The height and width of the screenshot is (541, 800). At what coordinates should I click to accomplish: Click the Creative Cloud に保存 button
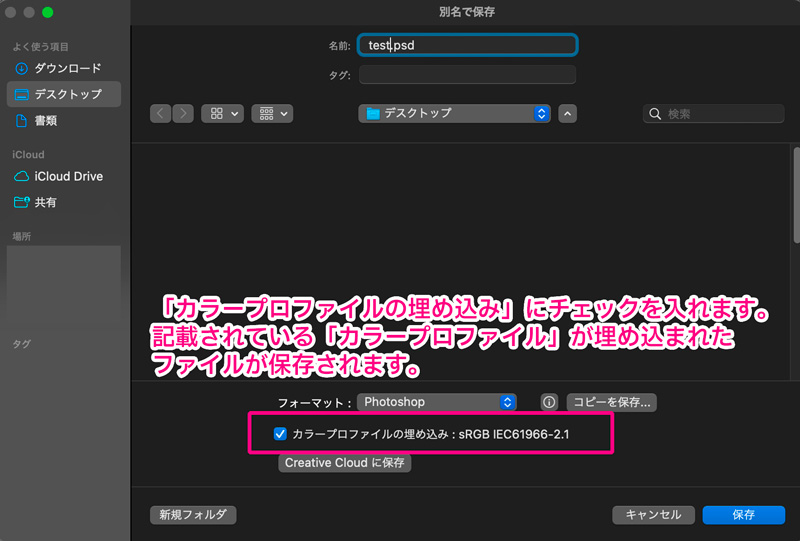[345, 463]
